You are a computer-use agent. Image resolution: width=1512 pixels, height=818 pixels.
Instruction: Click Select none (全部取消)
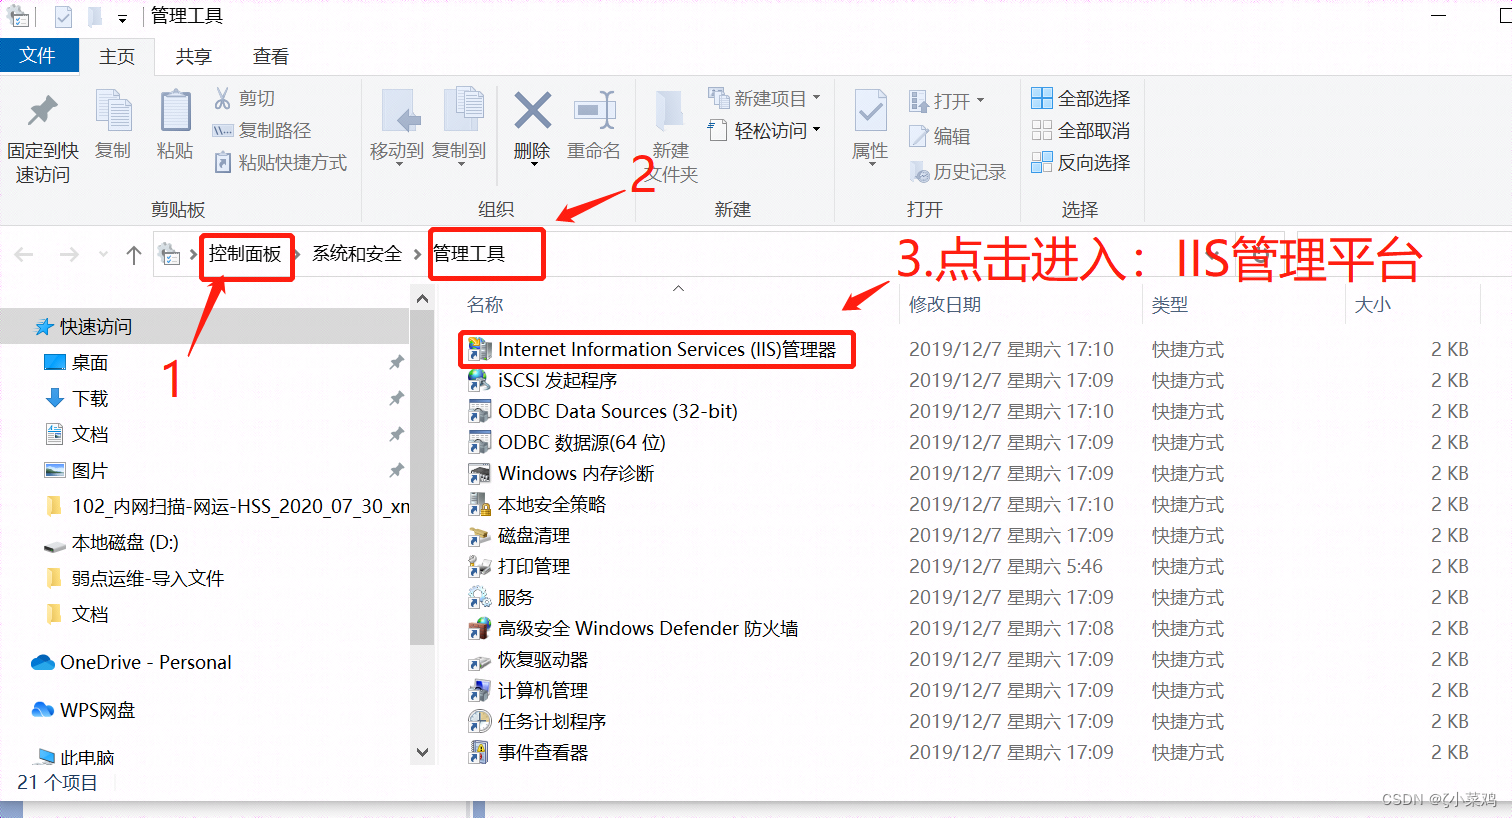[x=1081, y=130]
